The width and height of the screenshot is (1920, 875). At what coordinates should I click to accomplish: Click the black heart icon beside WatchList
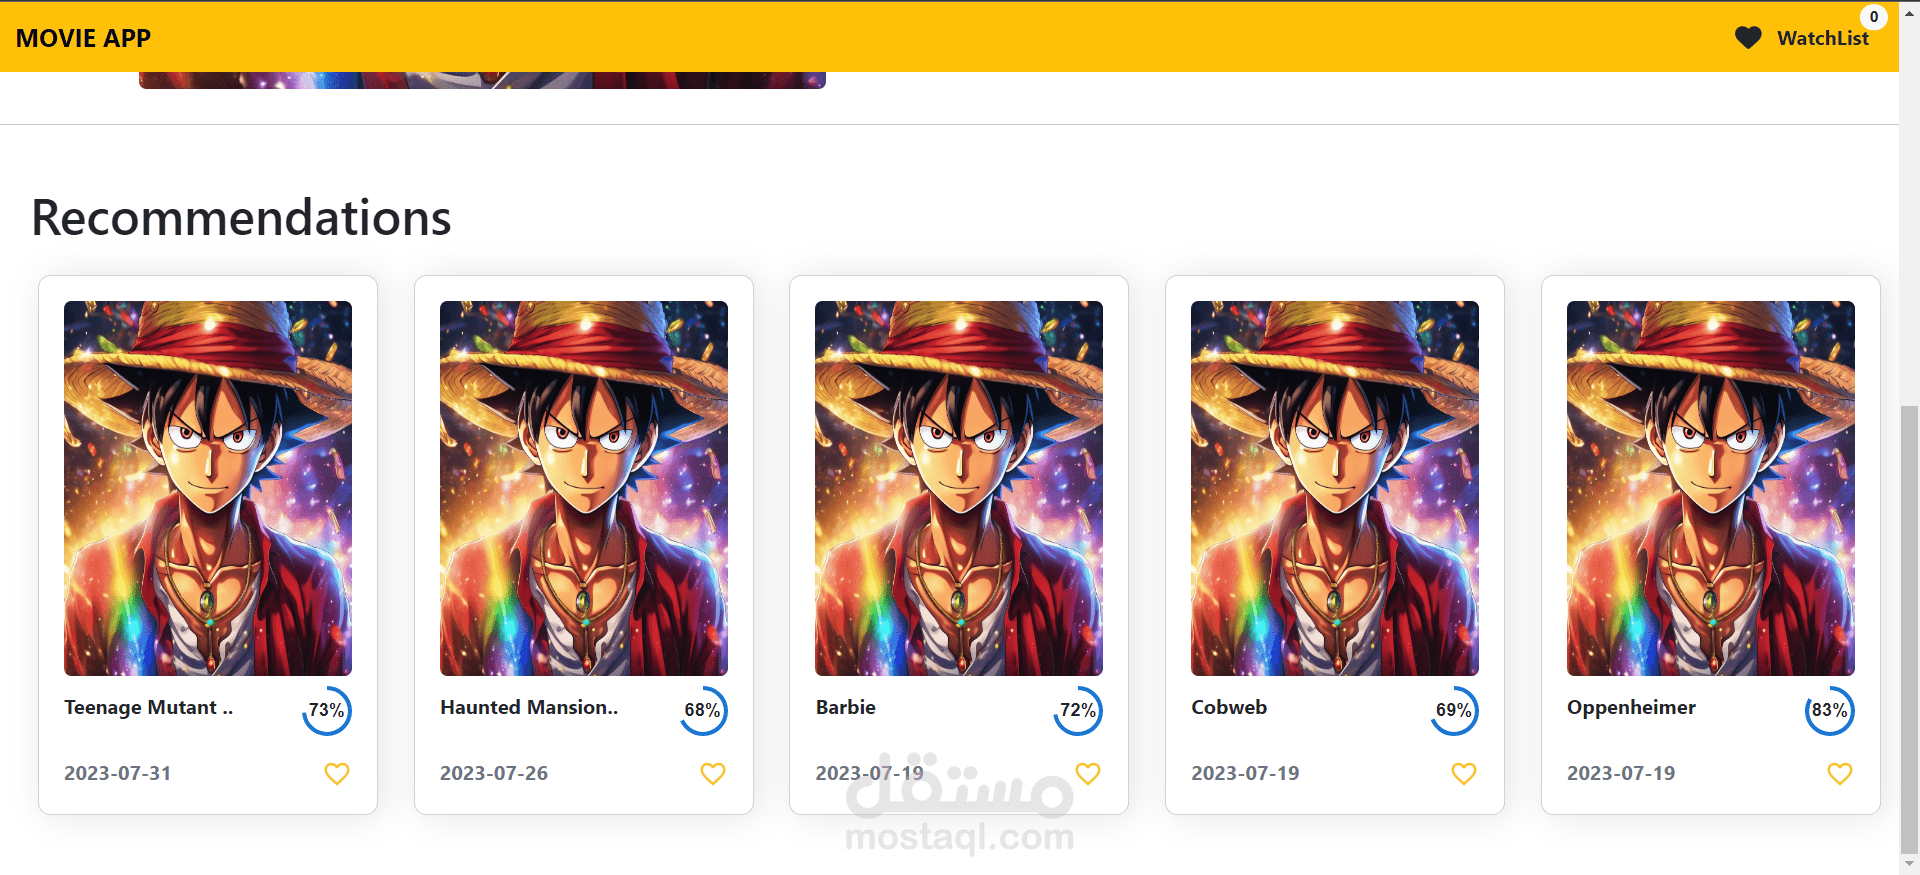1748,38
